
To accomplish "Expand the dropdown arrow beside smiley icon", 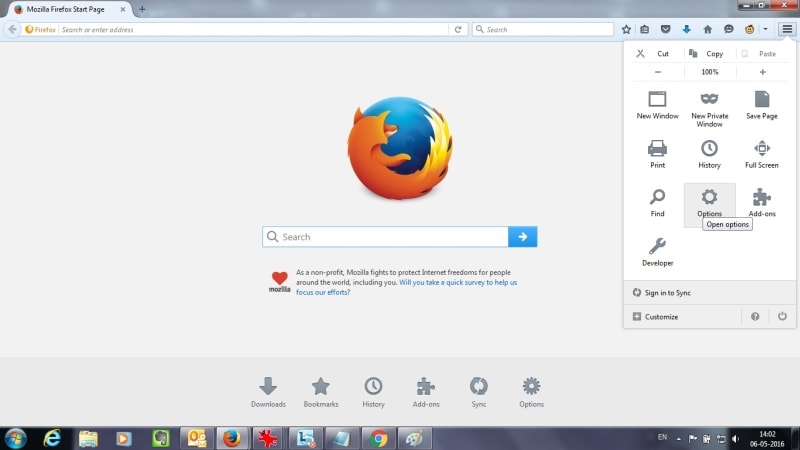I will (x=765, y=30).
